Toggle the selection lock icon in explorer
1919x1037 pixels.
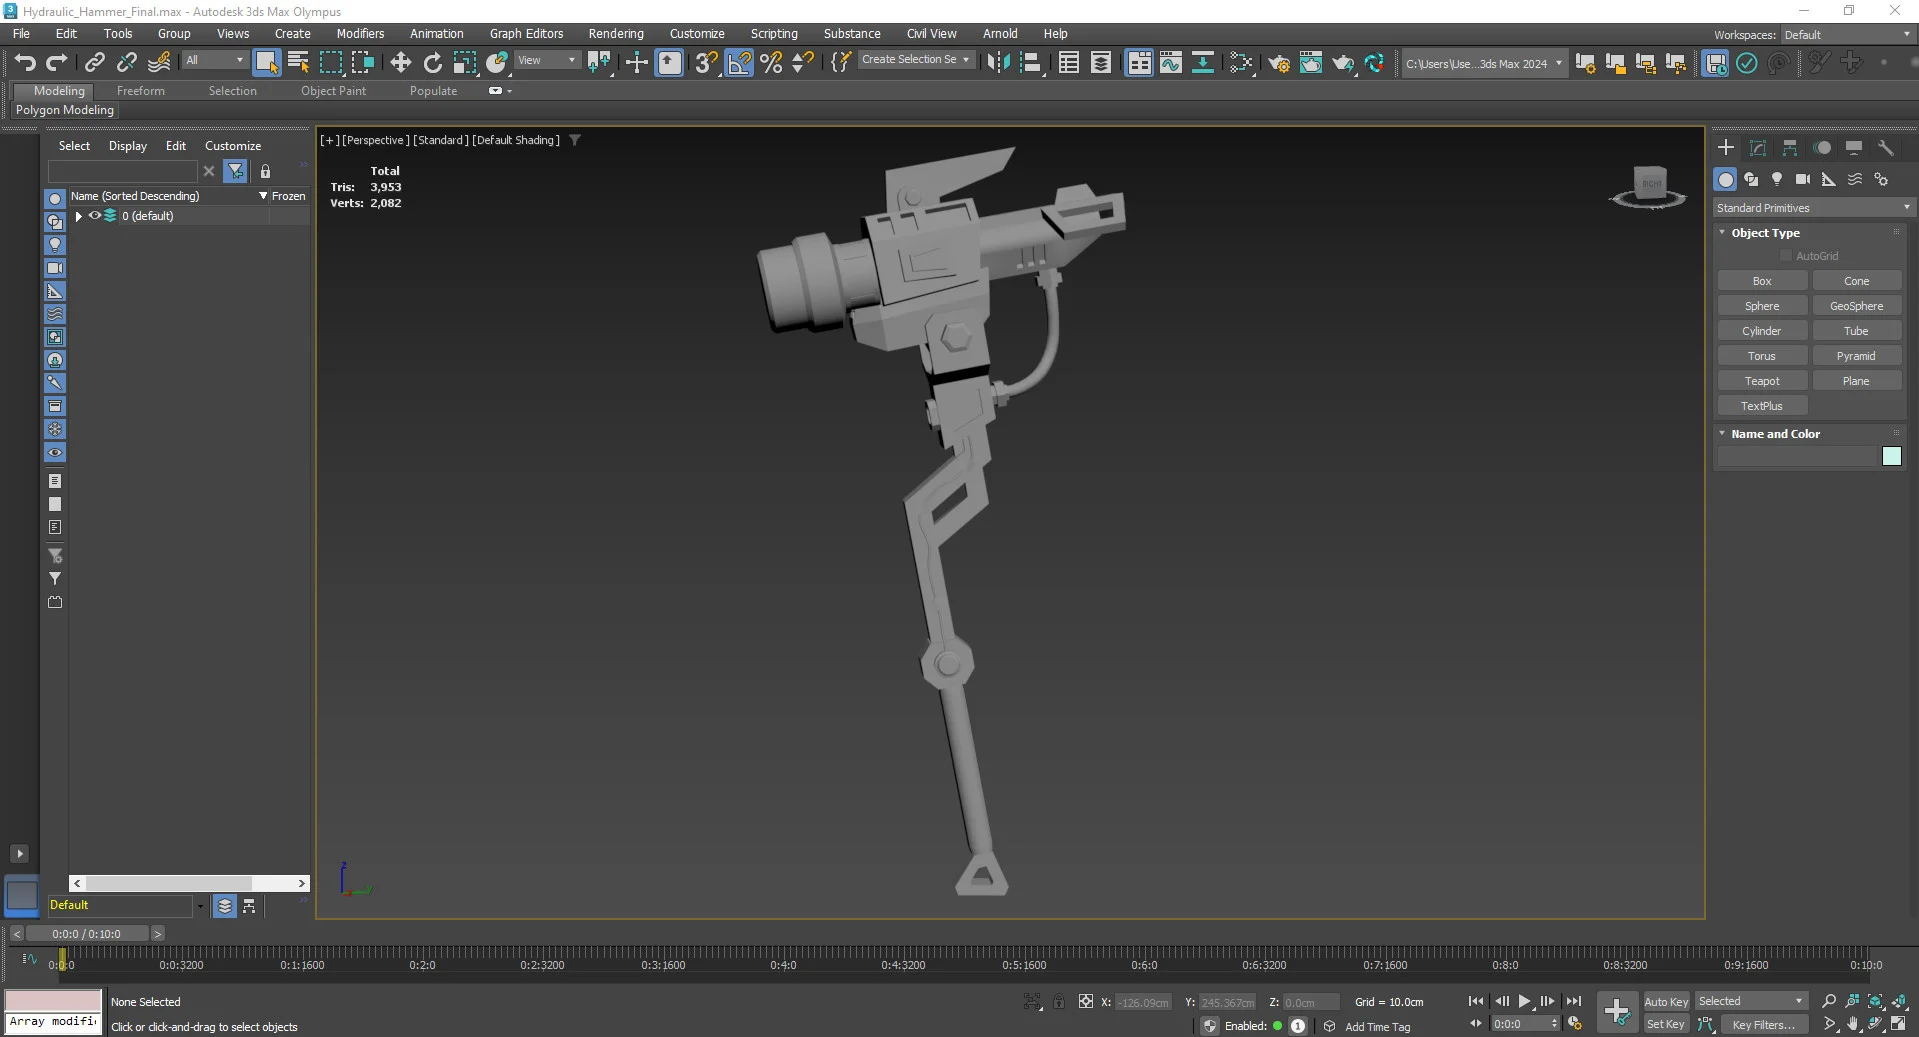pyautogui.click(x=265, y=171)
